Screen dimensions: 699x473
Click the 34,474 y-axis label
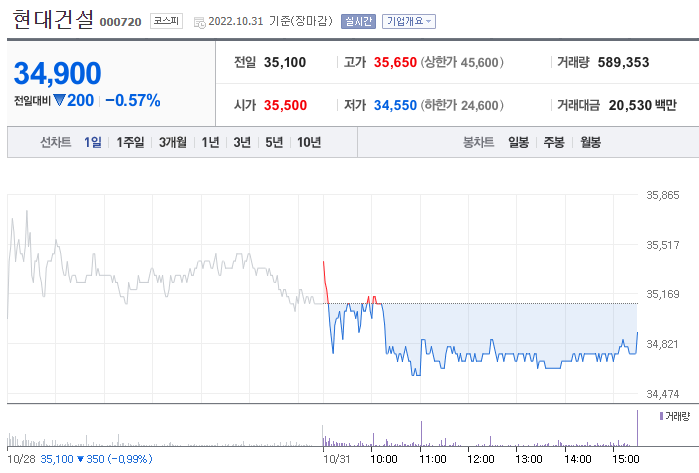[x=662, y=394]
